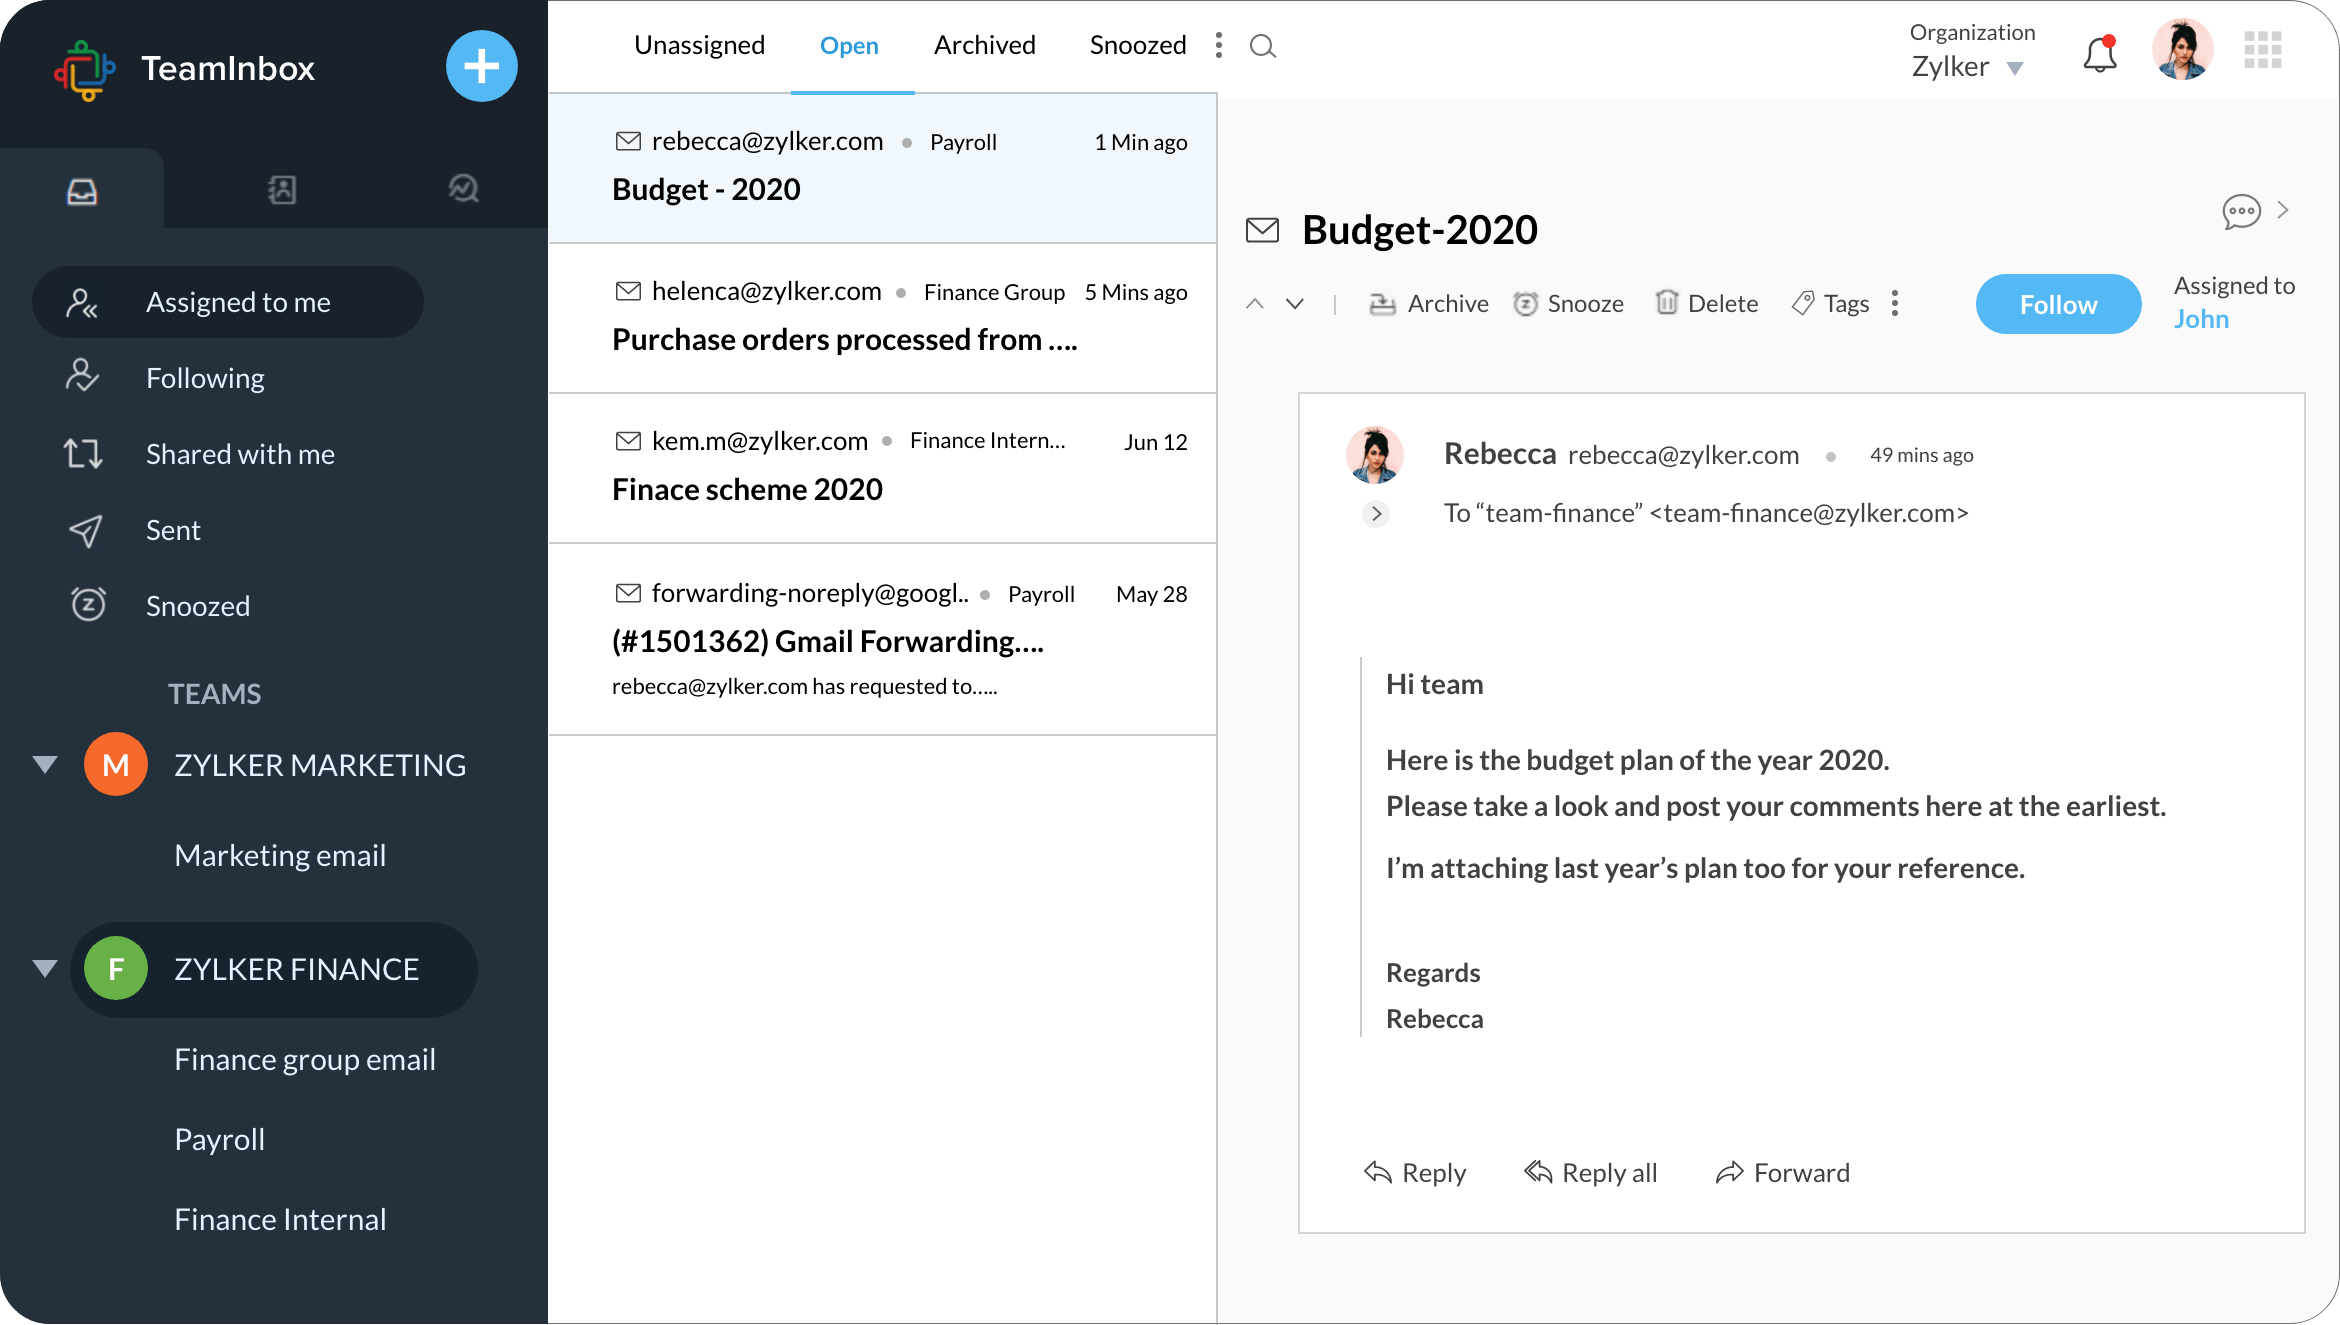Select the Open tab in inbox
Screen dimensions: 2340x1325
(x=849, y=45)
